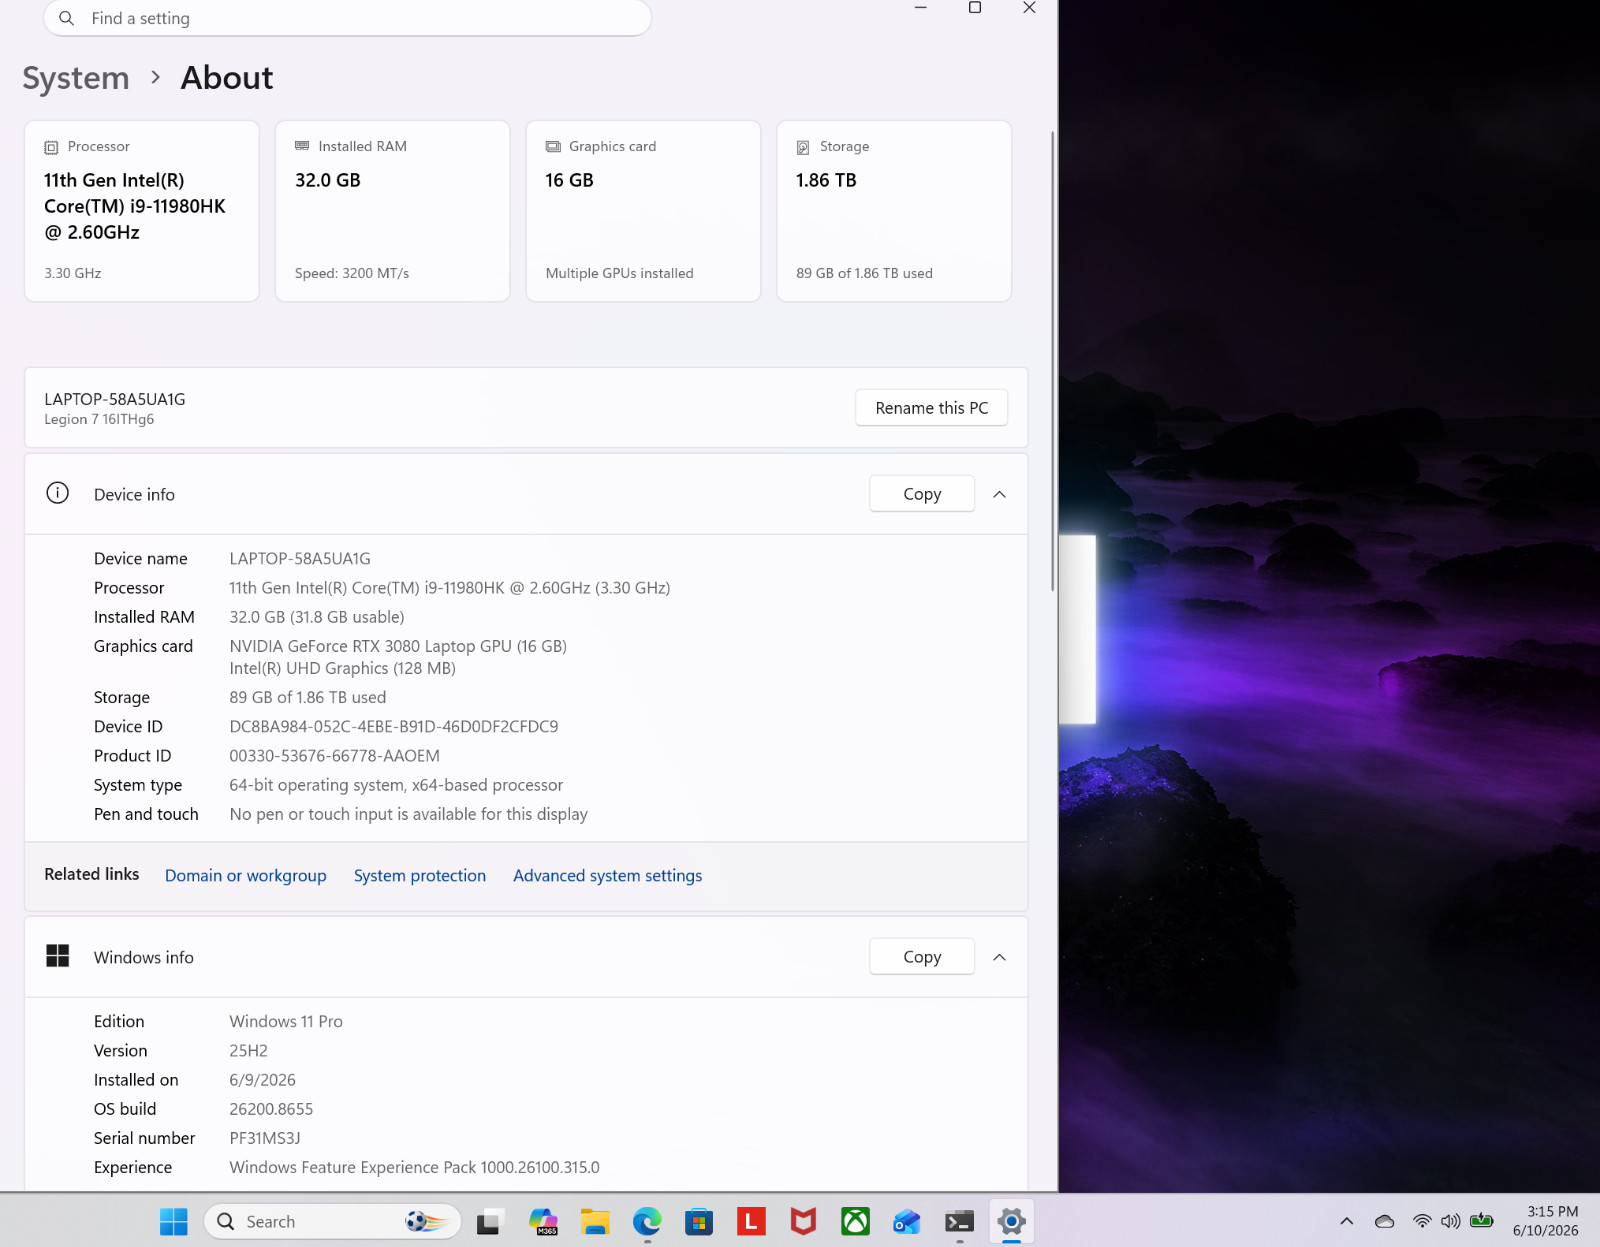Click the OS build value 26200.8655
1600x1247 pixels.
click(x=271, y=1109)
